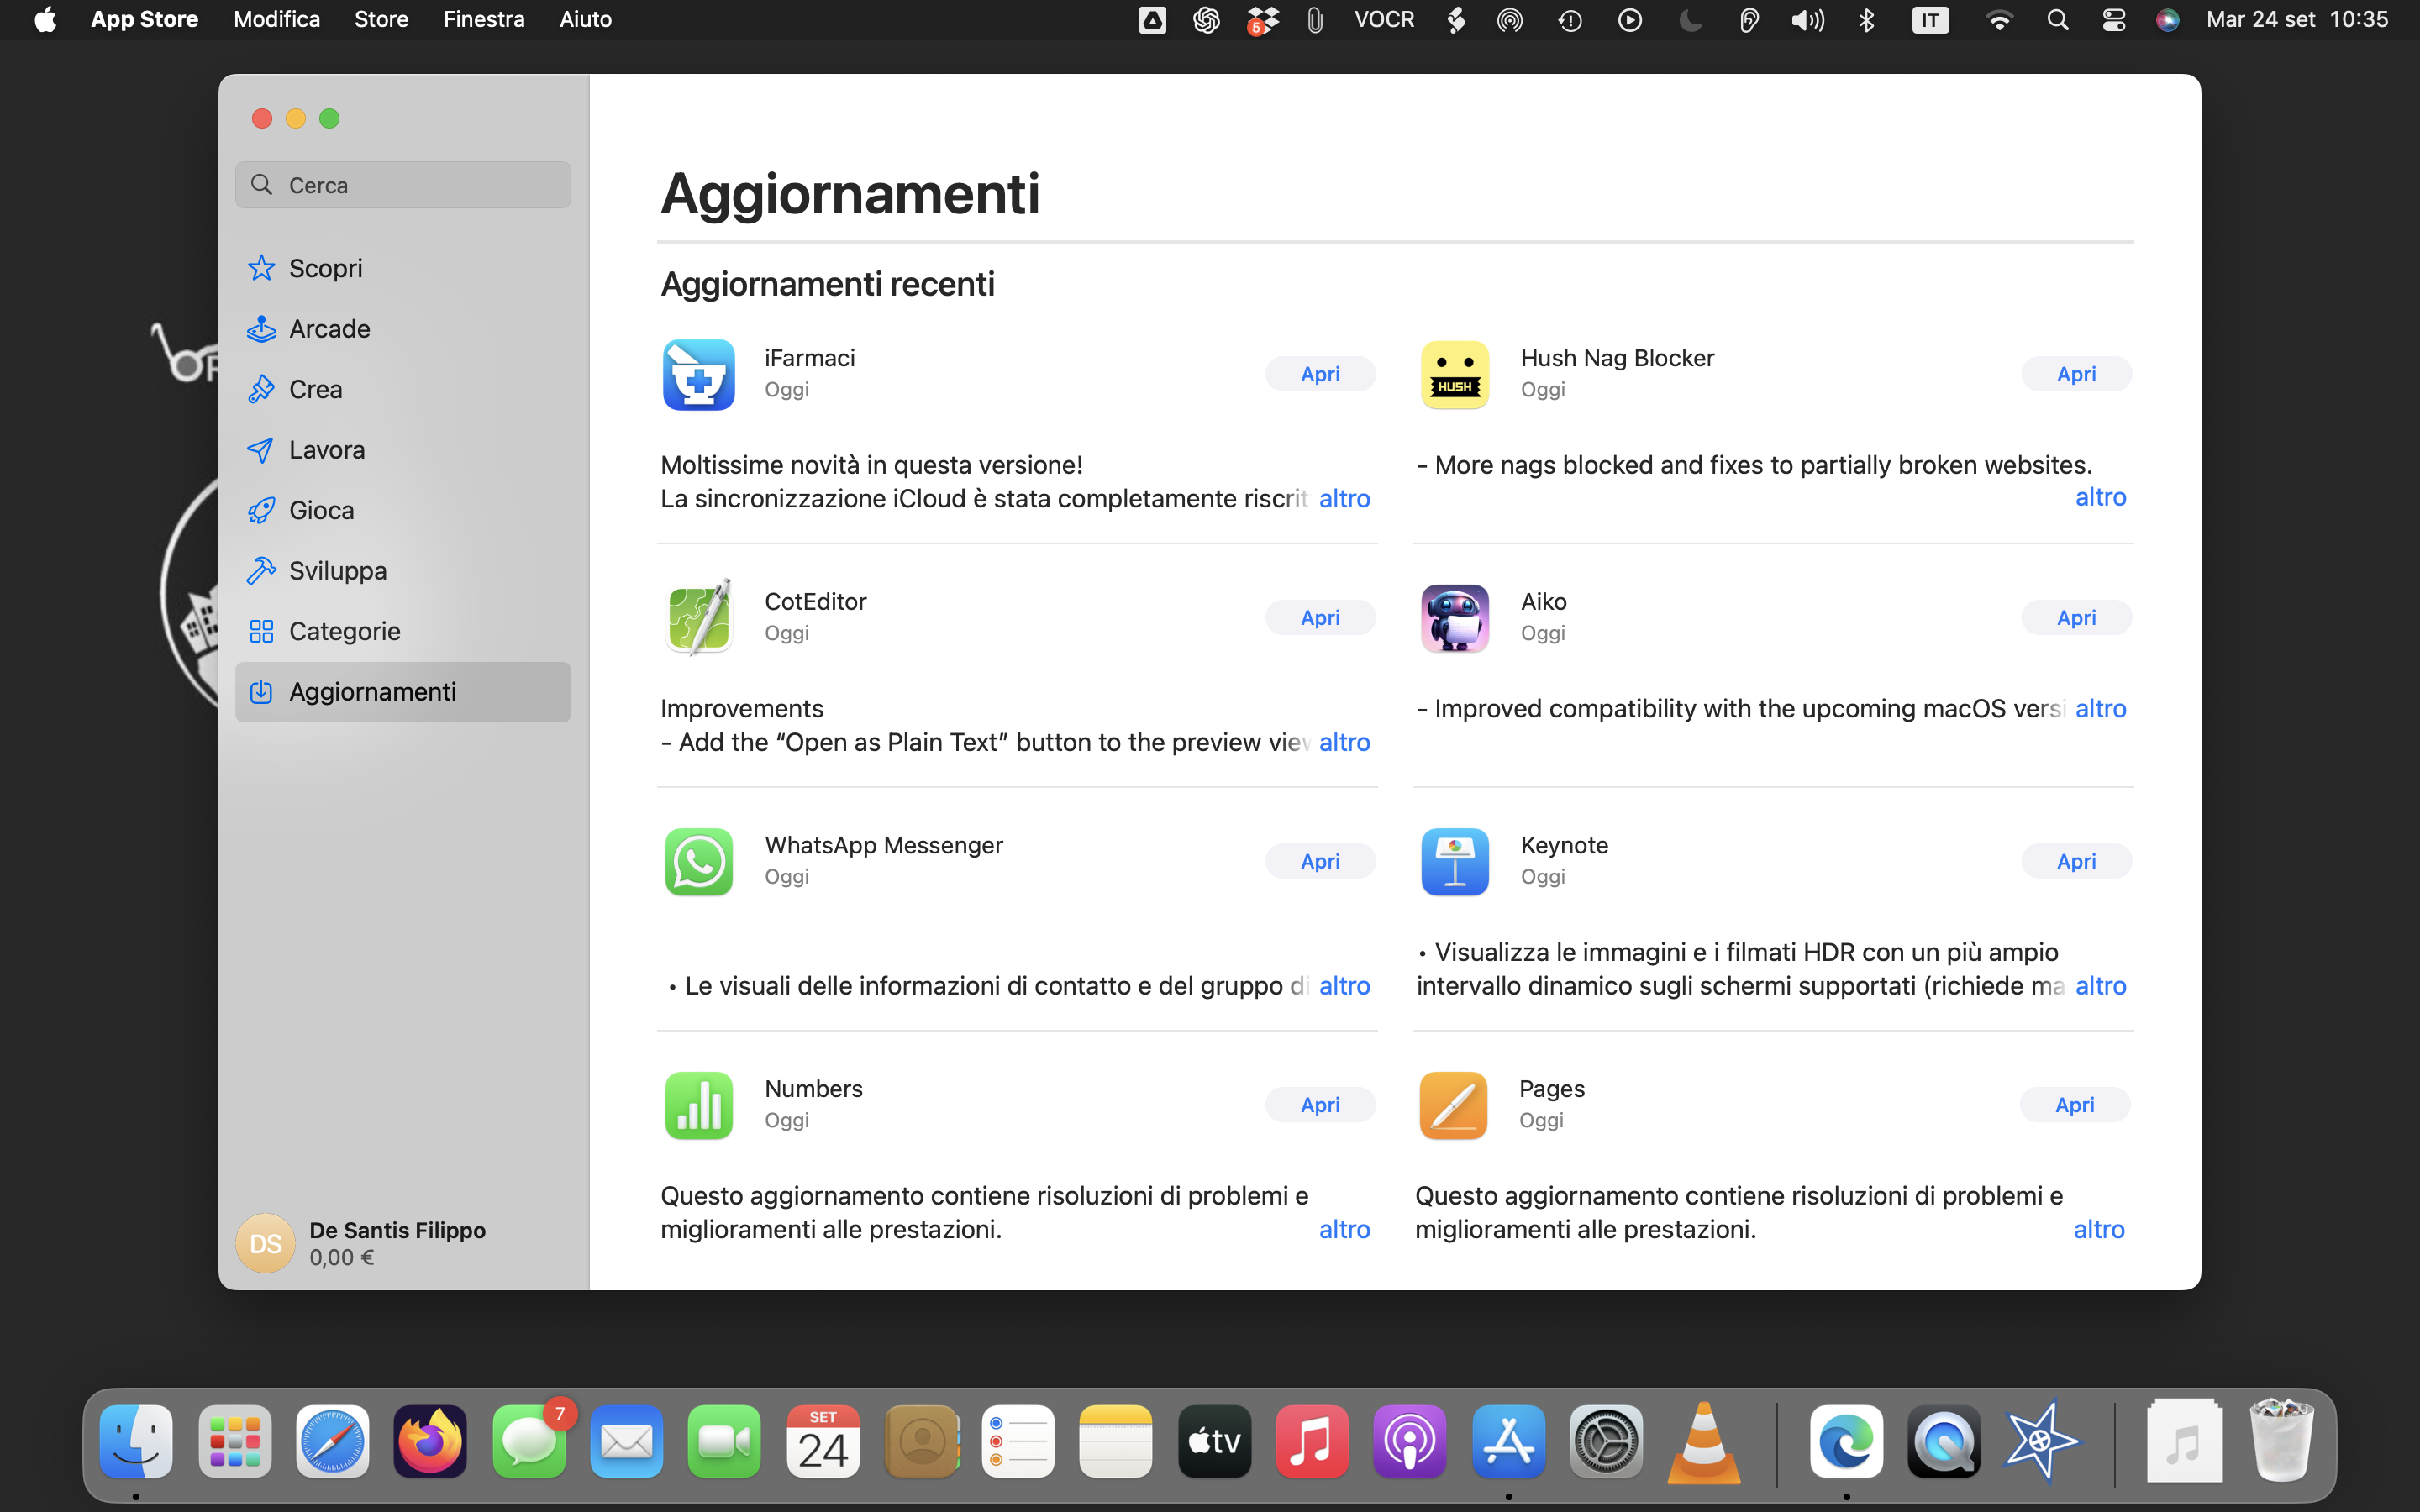
Task: Open Messages with 7 badge in Dock
Action: [529, 1441]
